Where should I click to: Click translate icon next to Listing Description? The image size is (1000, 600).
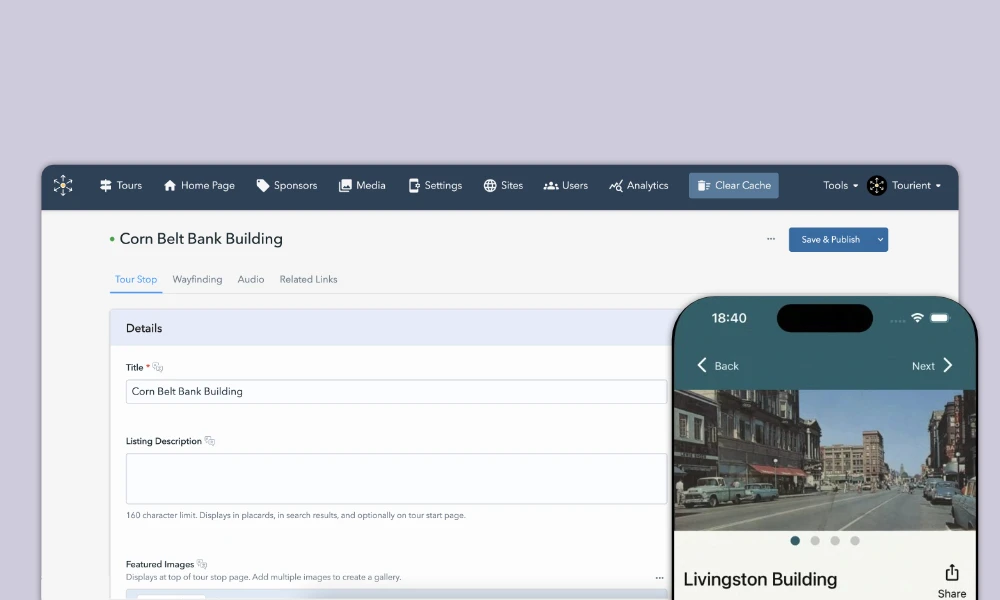click(x=210, y=441)
